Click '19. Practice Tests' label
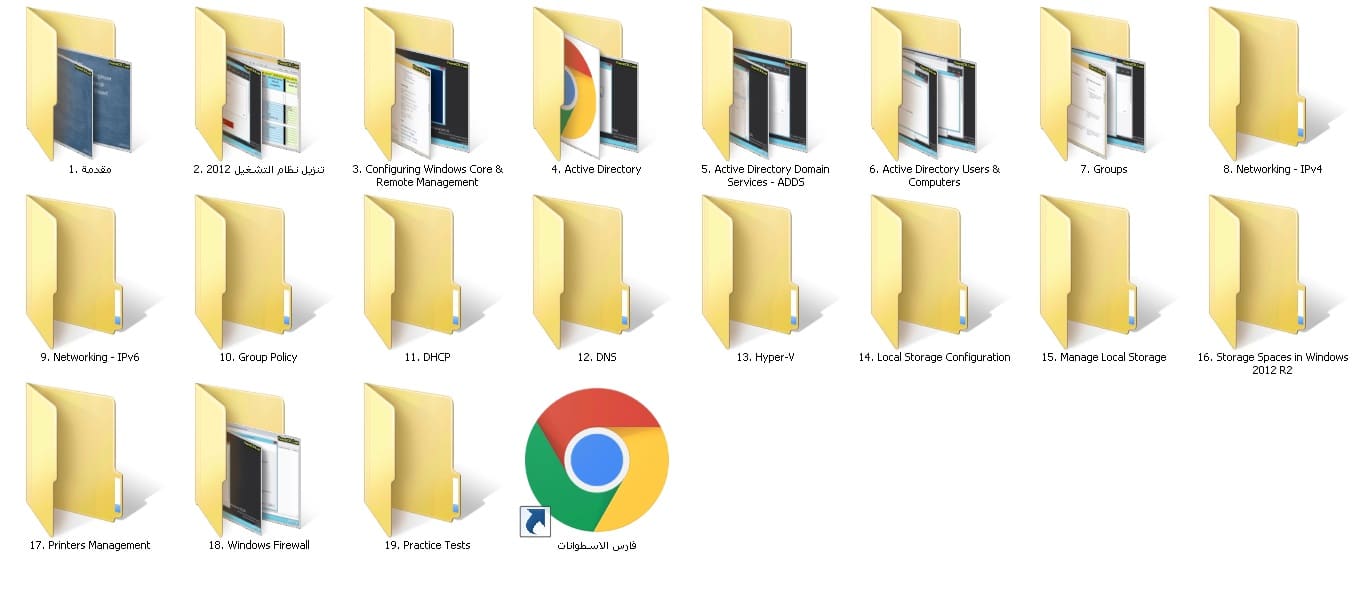Image resolution: width=1363 pixels, height=589 pixels. coord(428,546)
